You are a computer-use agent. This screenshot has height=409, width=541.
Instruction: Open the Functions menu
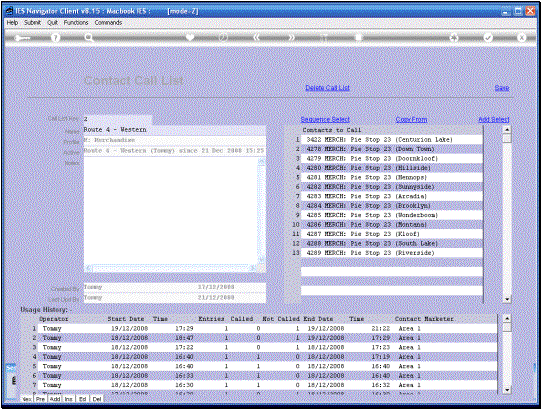pyautogui.click(x=76, y=22)
